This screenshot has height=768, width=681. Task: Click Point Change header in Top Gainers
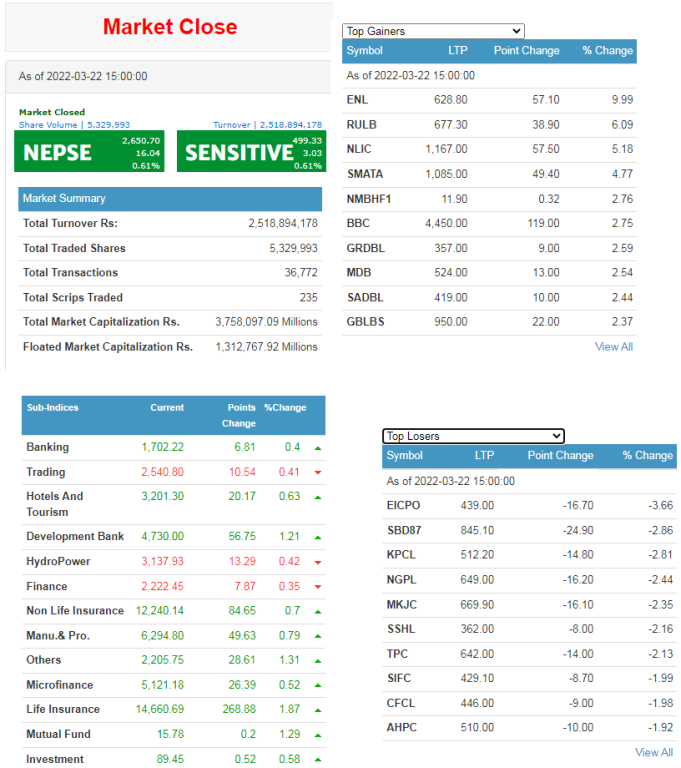(527, 50)
